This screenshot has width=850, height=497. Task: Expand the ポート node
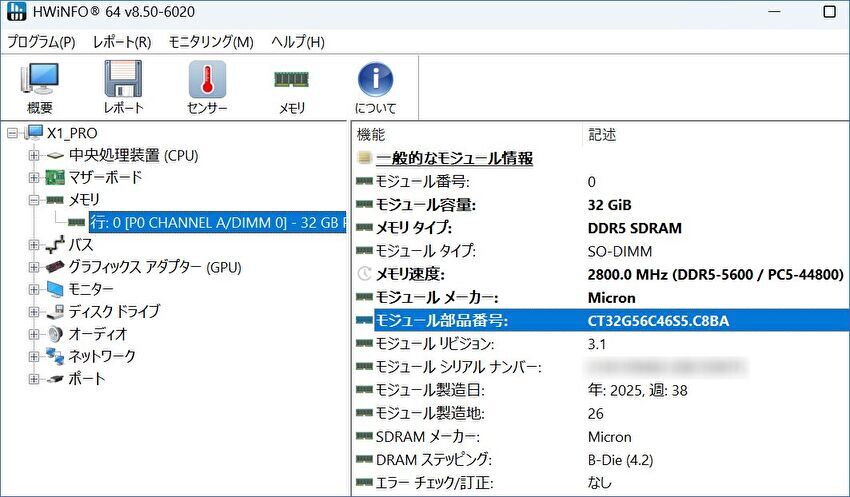click(x=34, y=379)
